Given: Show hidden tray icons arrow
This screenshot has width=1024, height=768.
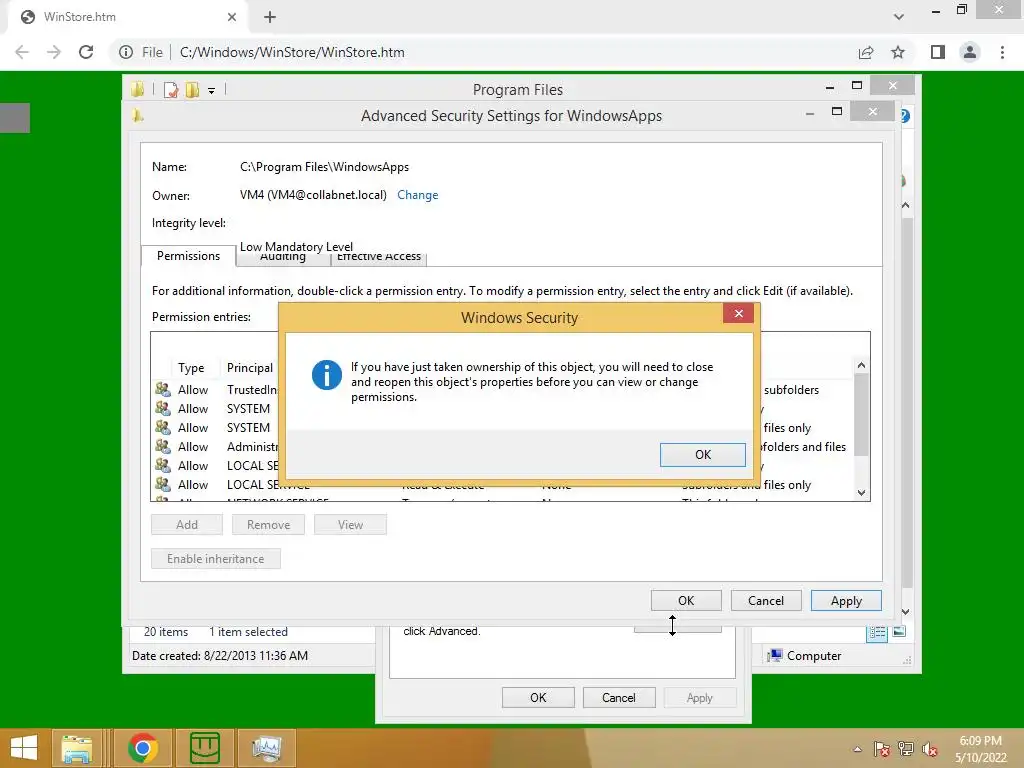Looking at the screenshot, I should pyautogui.click(x=858, y=749).
